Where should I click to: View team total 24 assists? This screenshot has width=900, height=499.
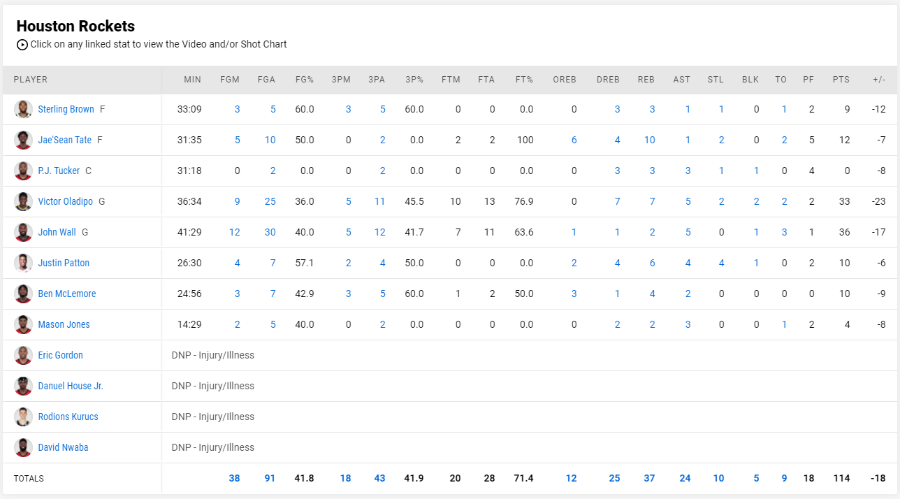[685, 478]
